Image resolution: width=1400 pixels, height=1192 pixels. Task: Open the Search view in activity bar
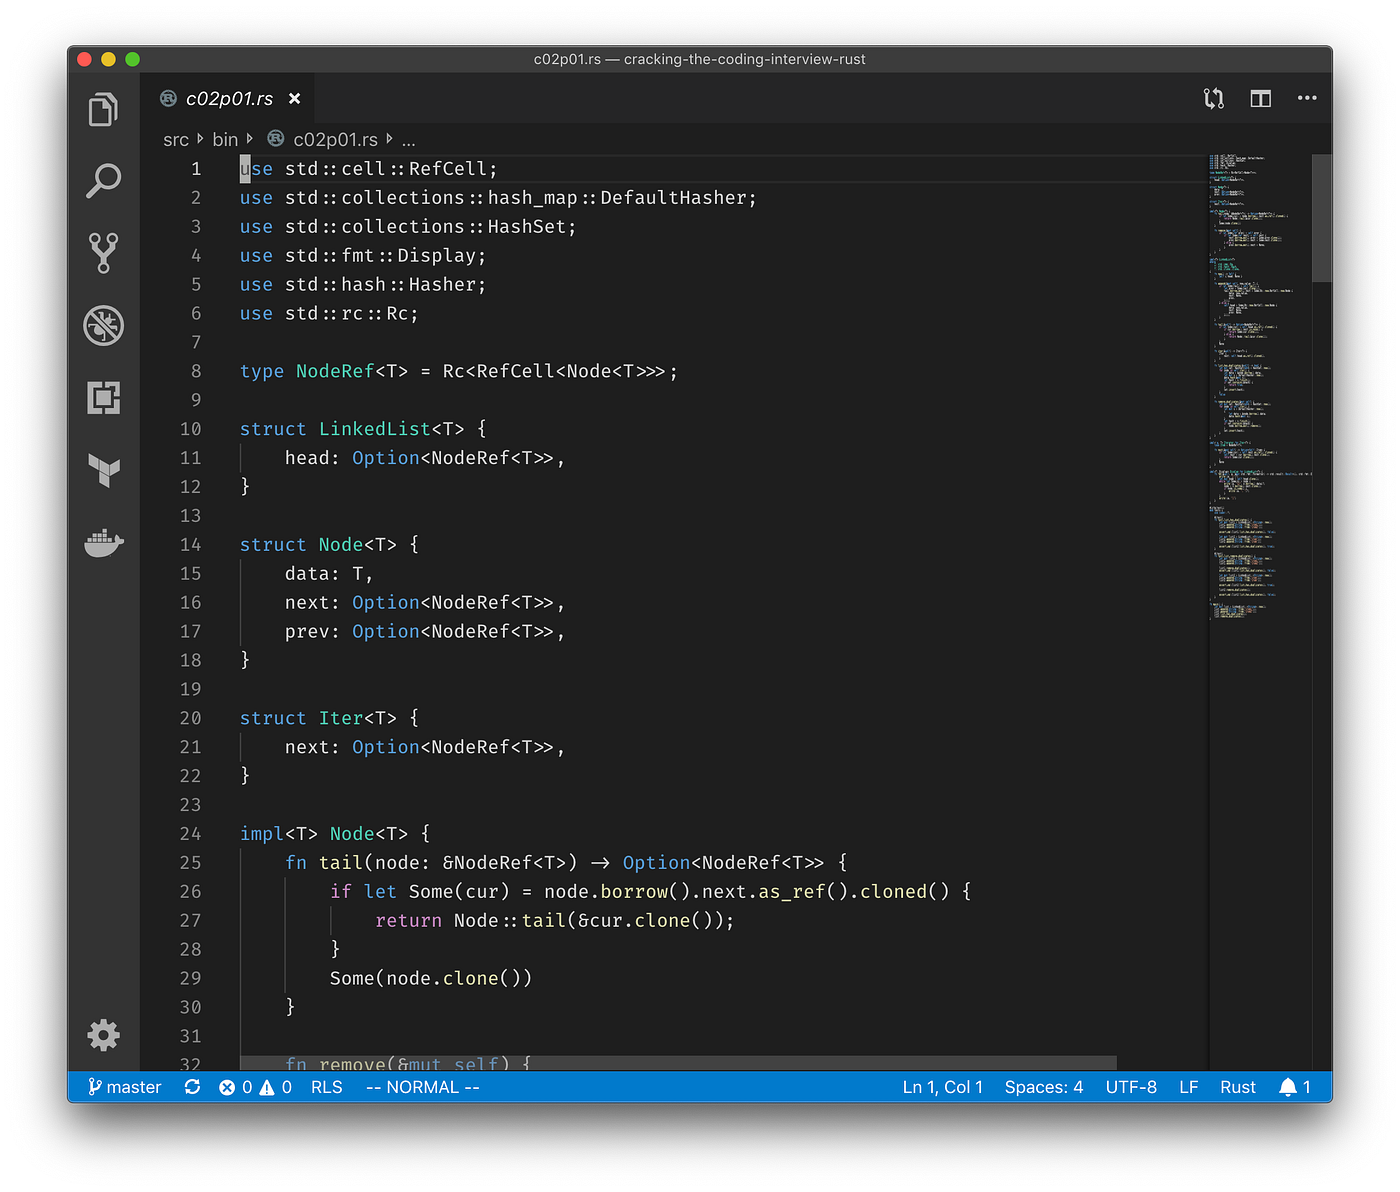tap(103, 181)
